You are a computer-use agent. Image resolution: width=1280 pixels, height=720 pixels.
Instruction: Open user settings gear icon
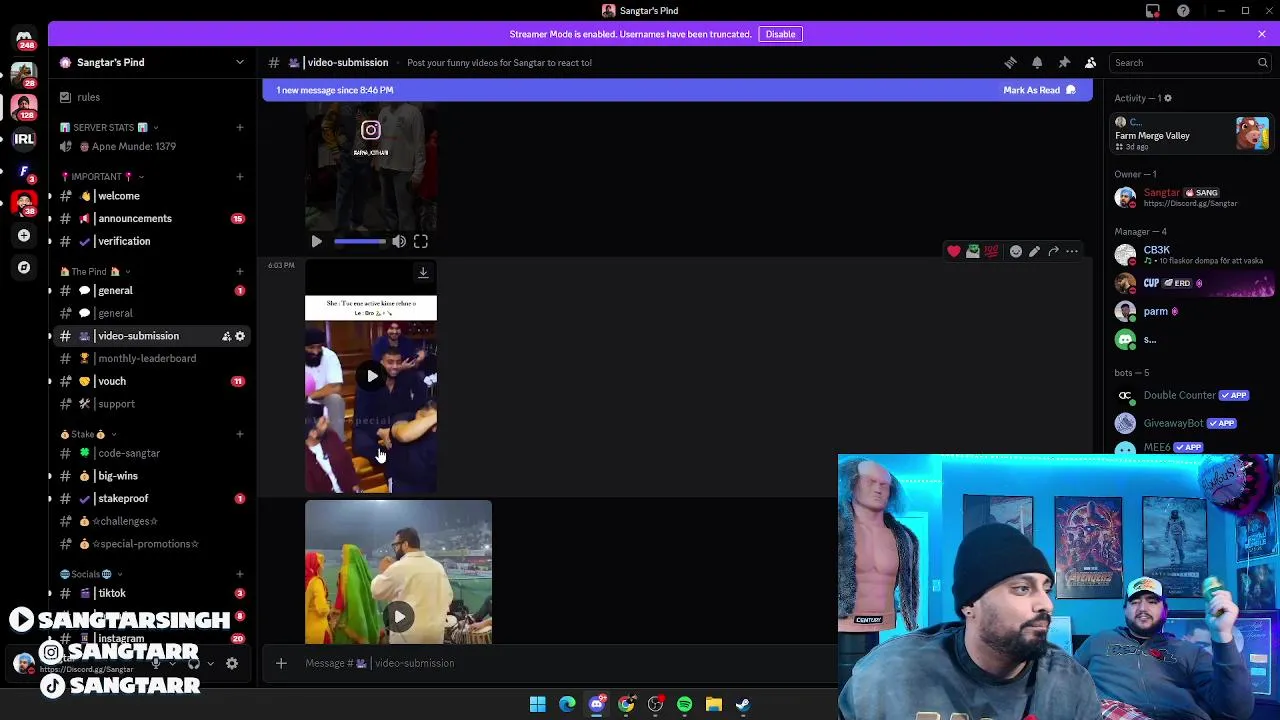[232, 663]
